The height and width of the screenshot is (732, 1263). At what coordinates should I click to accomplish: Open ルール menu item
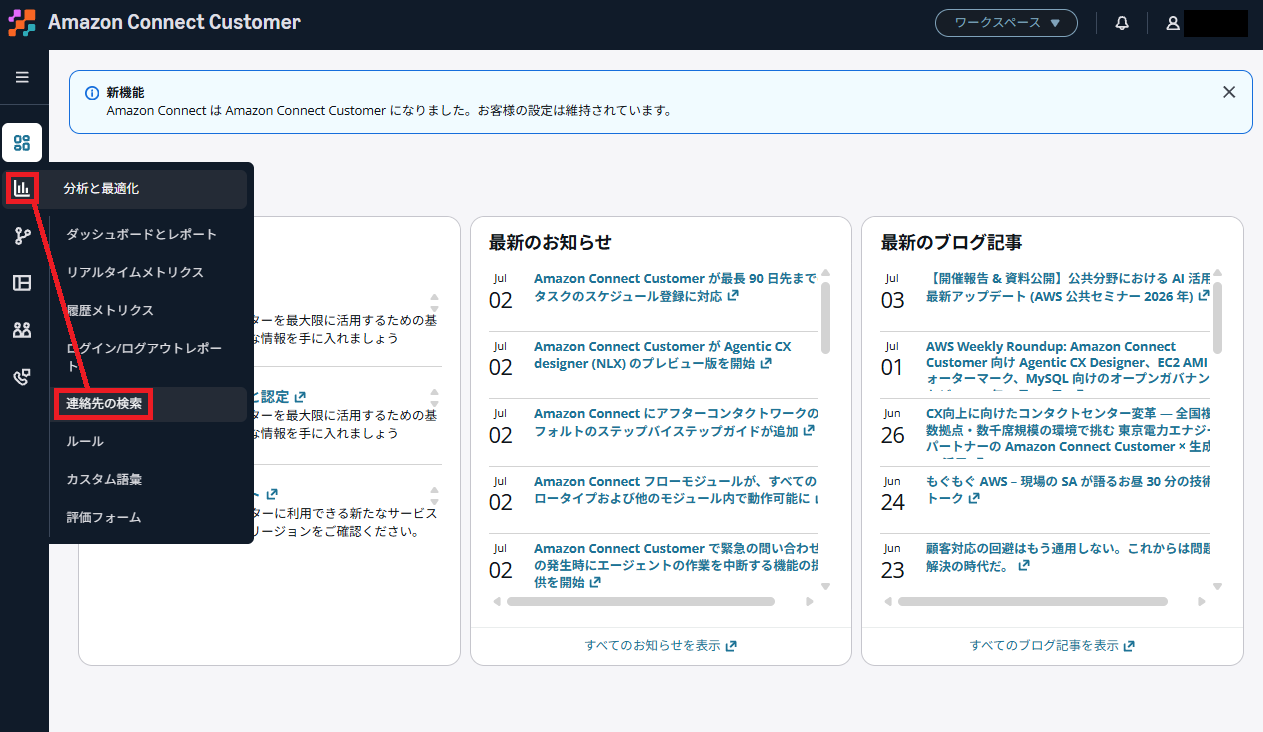[85, 441]
